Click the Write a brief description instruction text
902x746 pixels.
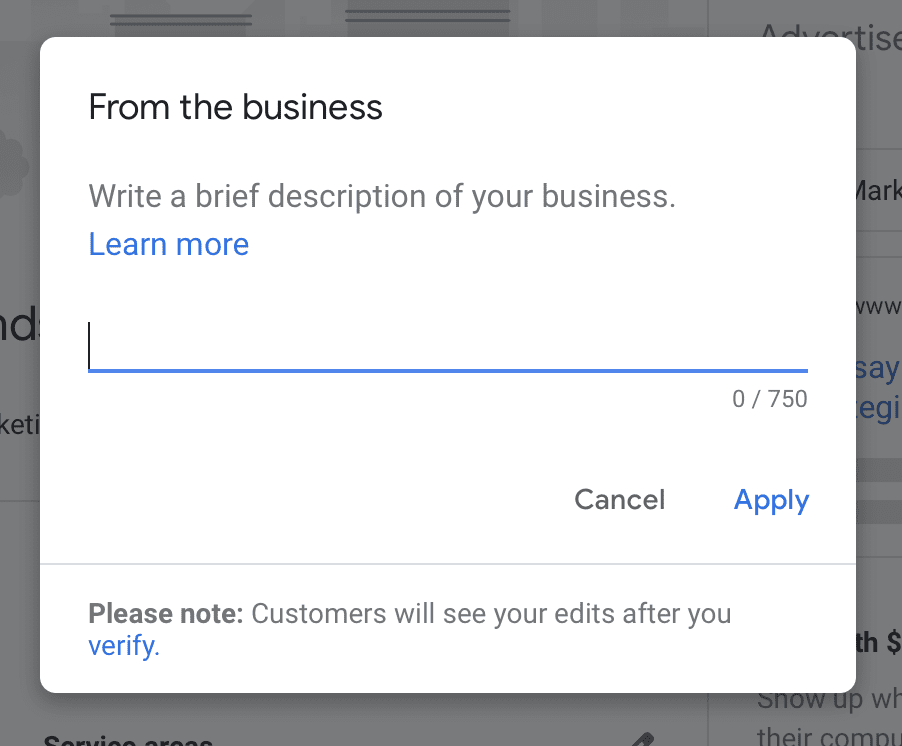click(382, 196)
